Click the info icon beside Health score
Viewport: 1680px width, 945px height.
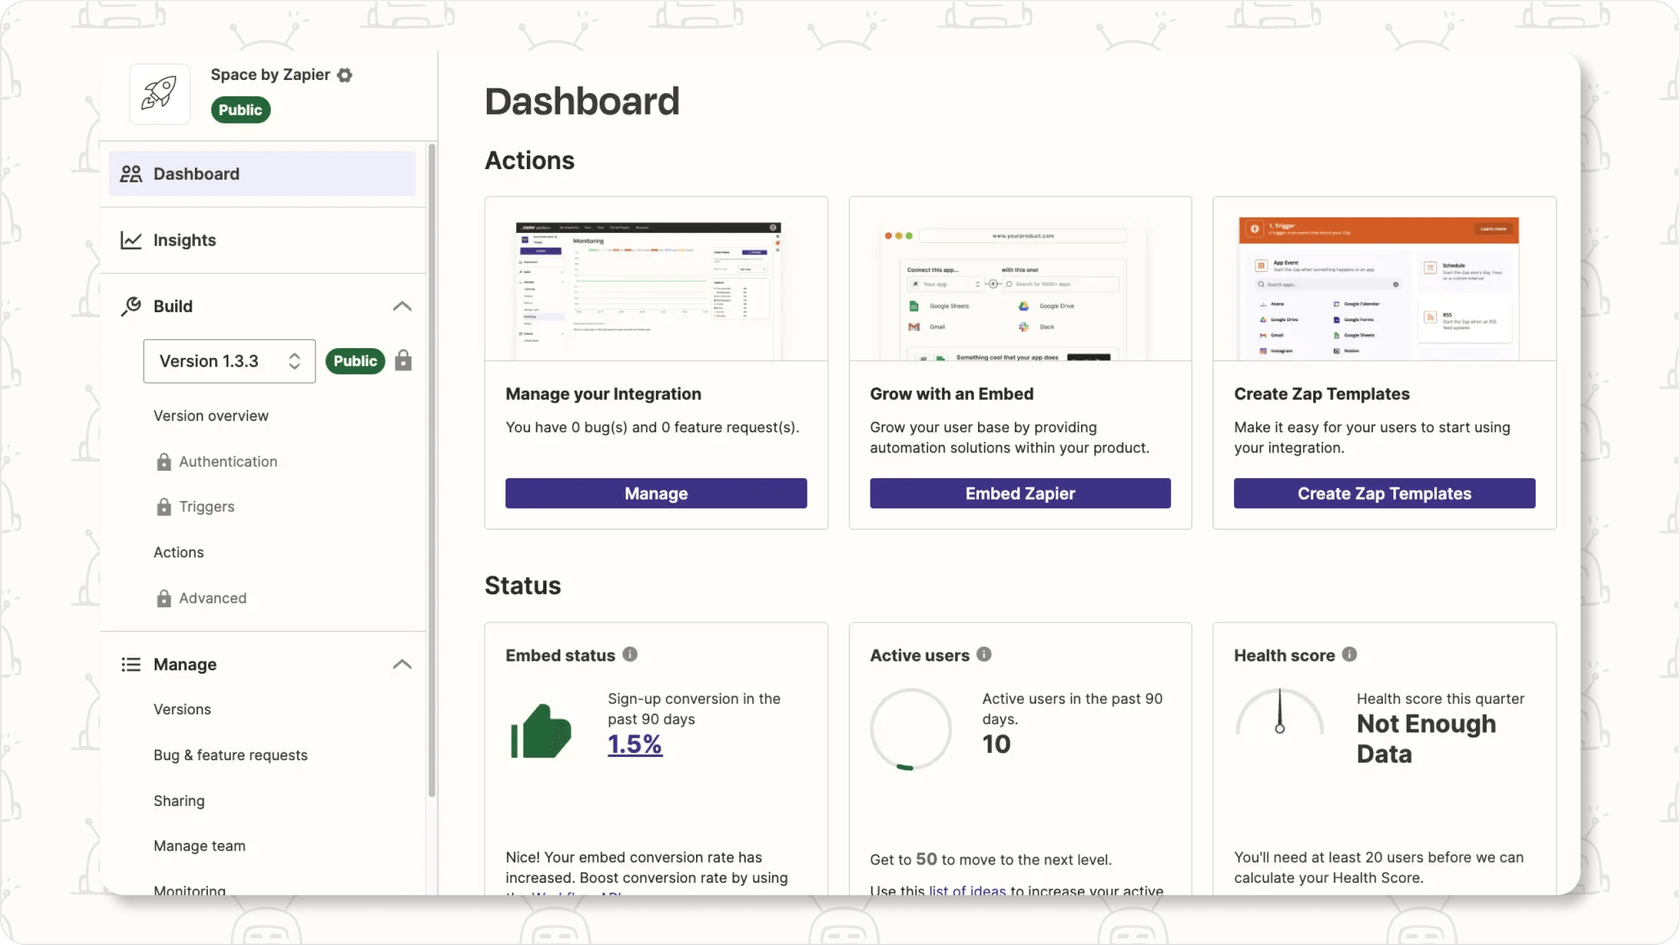click(x=1350, y=654)
